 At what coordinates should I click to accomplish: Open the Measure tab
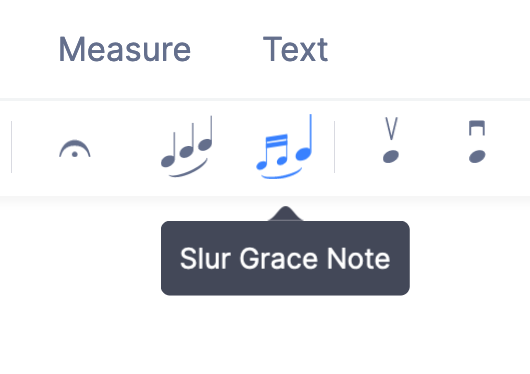[x=125, y=49]
